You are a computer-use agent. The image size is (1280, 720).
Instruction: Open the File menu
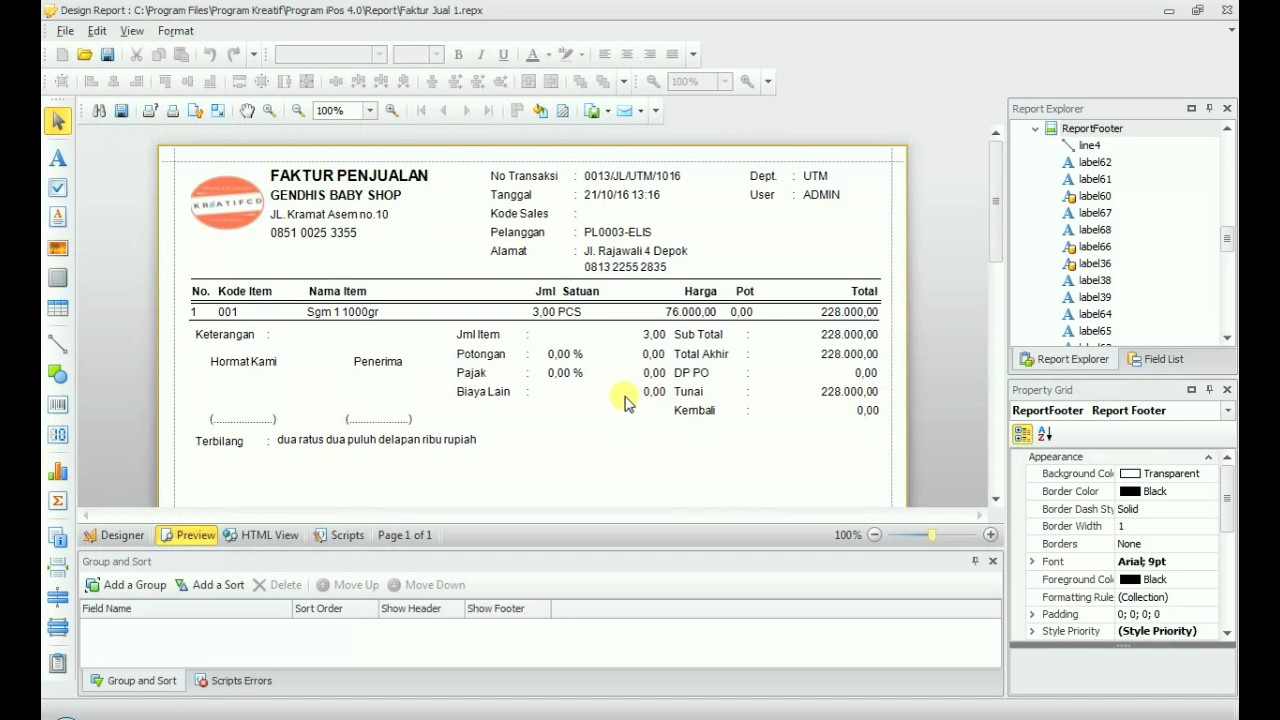coord(65,31)
